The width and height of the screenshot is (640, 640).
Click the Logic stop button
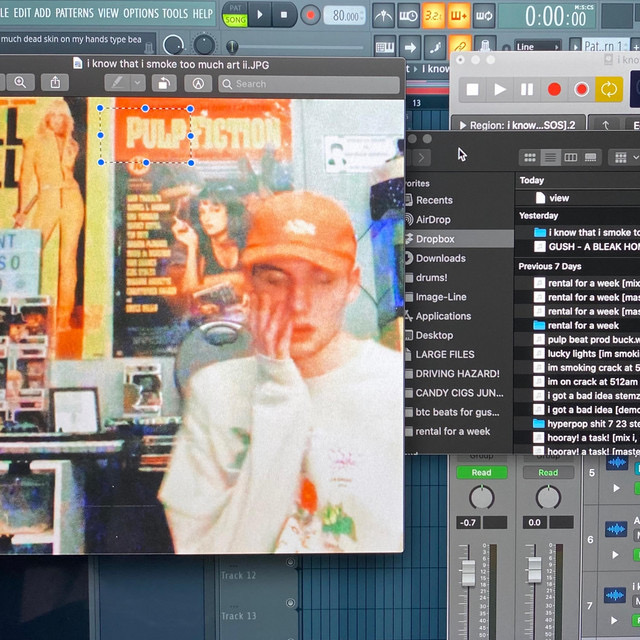coord(472,89)
